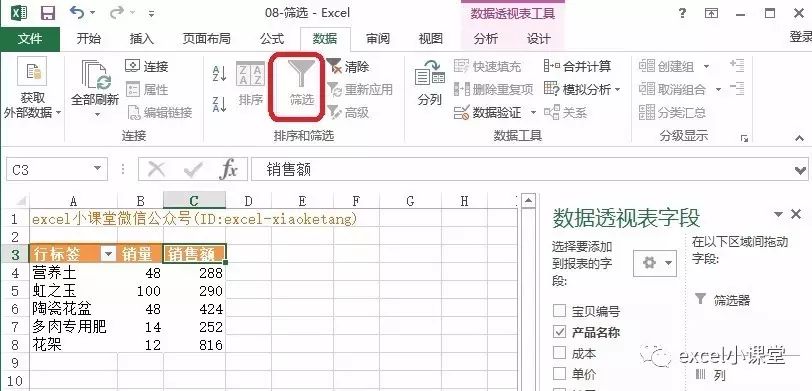The image size is (812, 391).
Task: Uncheck the 产品名称 field checkbox
Action: 559,332
